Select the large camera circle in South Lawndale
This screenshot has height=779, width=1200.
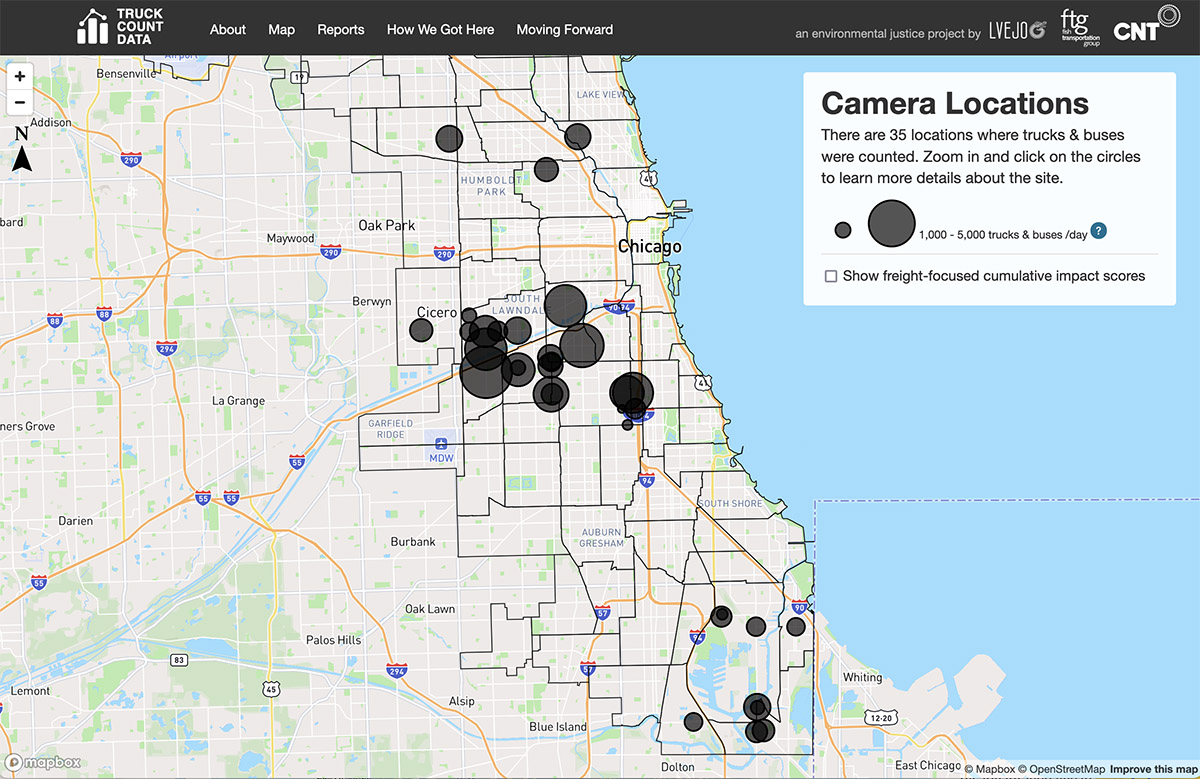click(565, 305)
